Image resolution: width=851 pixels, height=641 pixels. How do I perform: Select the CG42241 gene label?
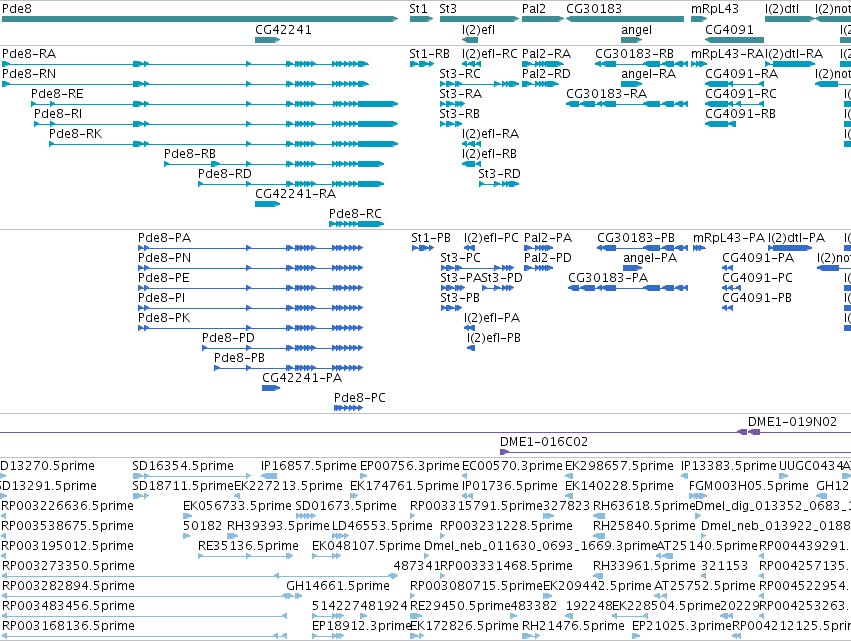283,30
